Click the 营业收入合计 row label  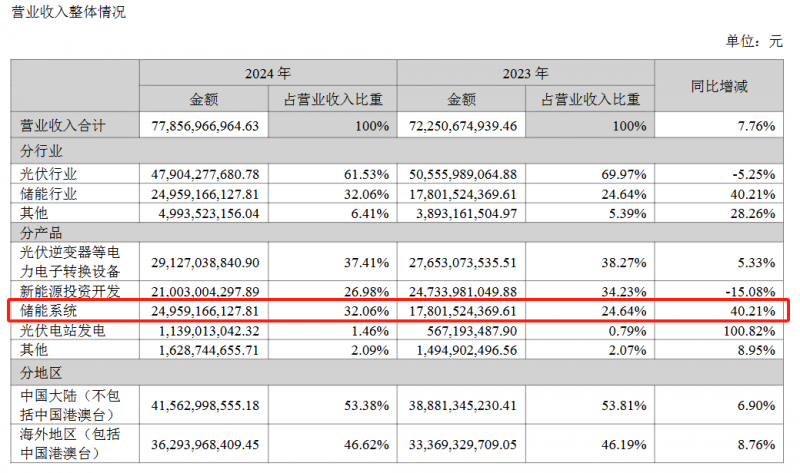coord(63,127)
